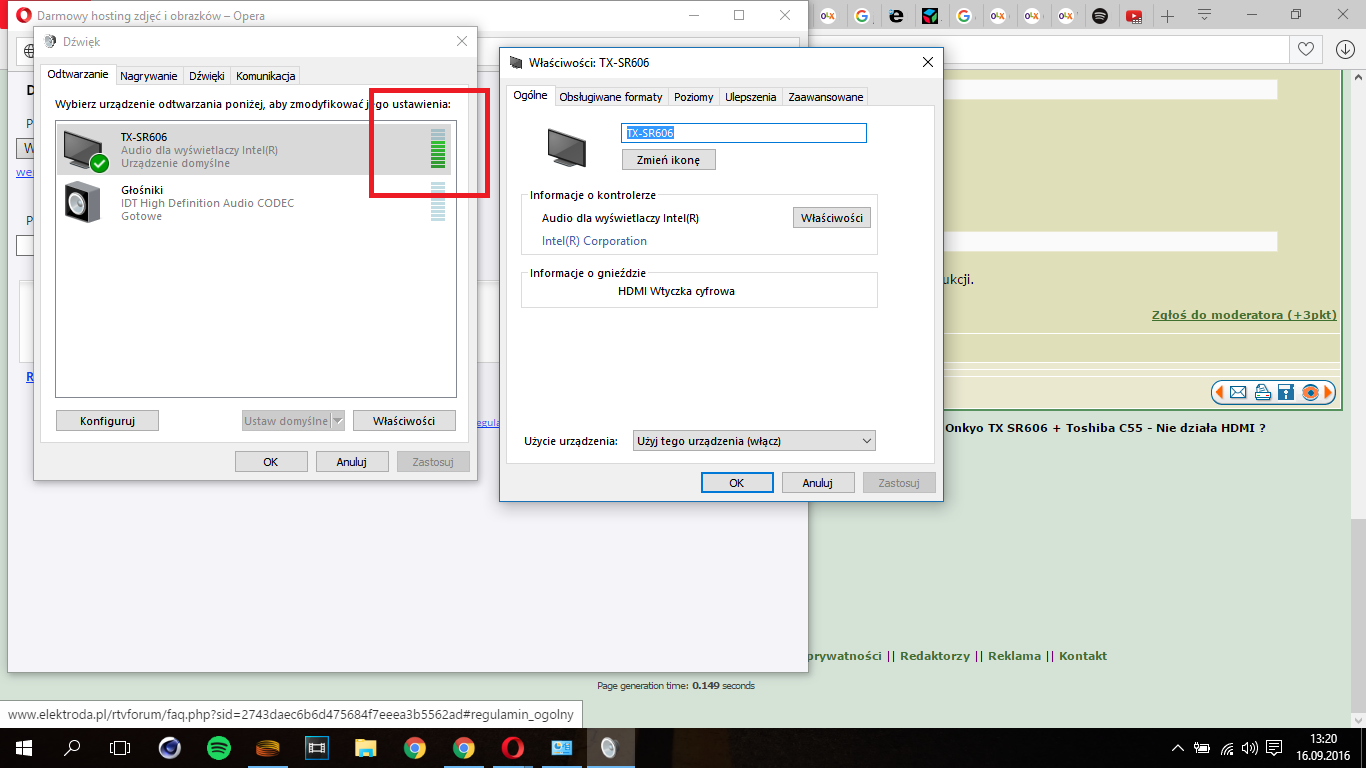Open the 'Obsługiwane formaty' tab
Viewport: 1366px width, 768px height.
(x=611, y=97)
